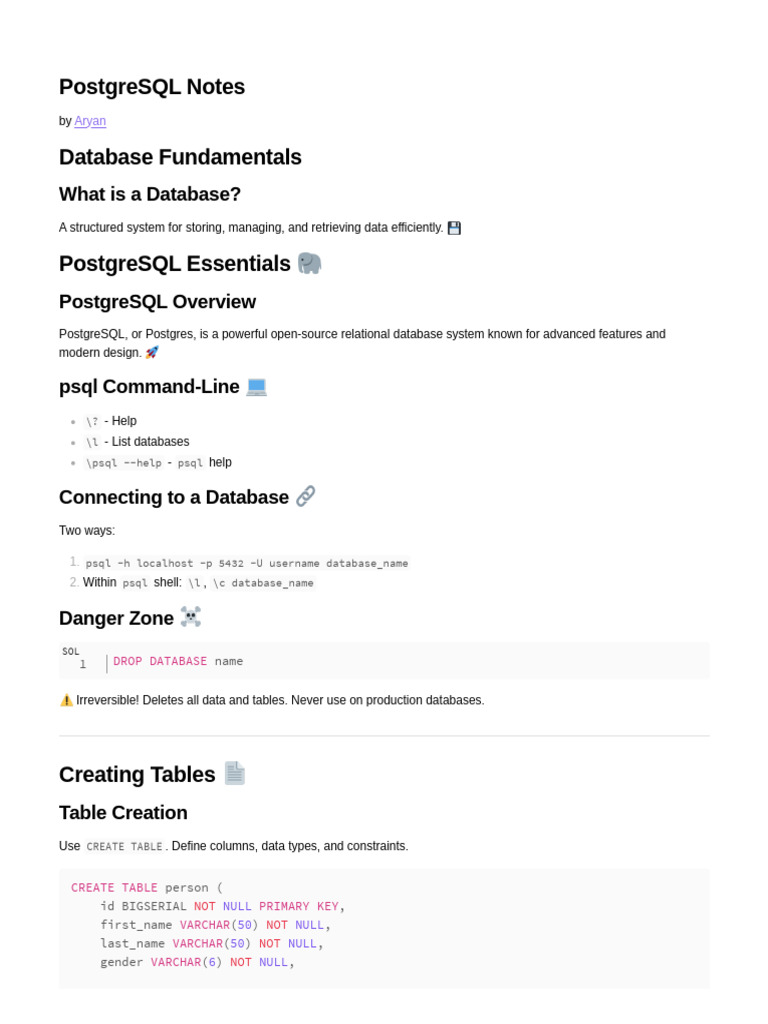Click the inline CREATE TABLE code snippet

[124, 846]
